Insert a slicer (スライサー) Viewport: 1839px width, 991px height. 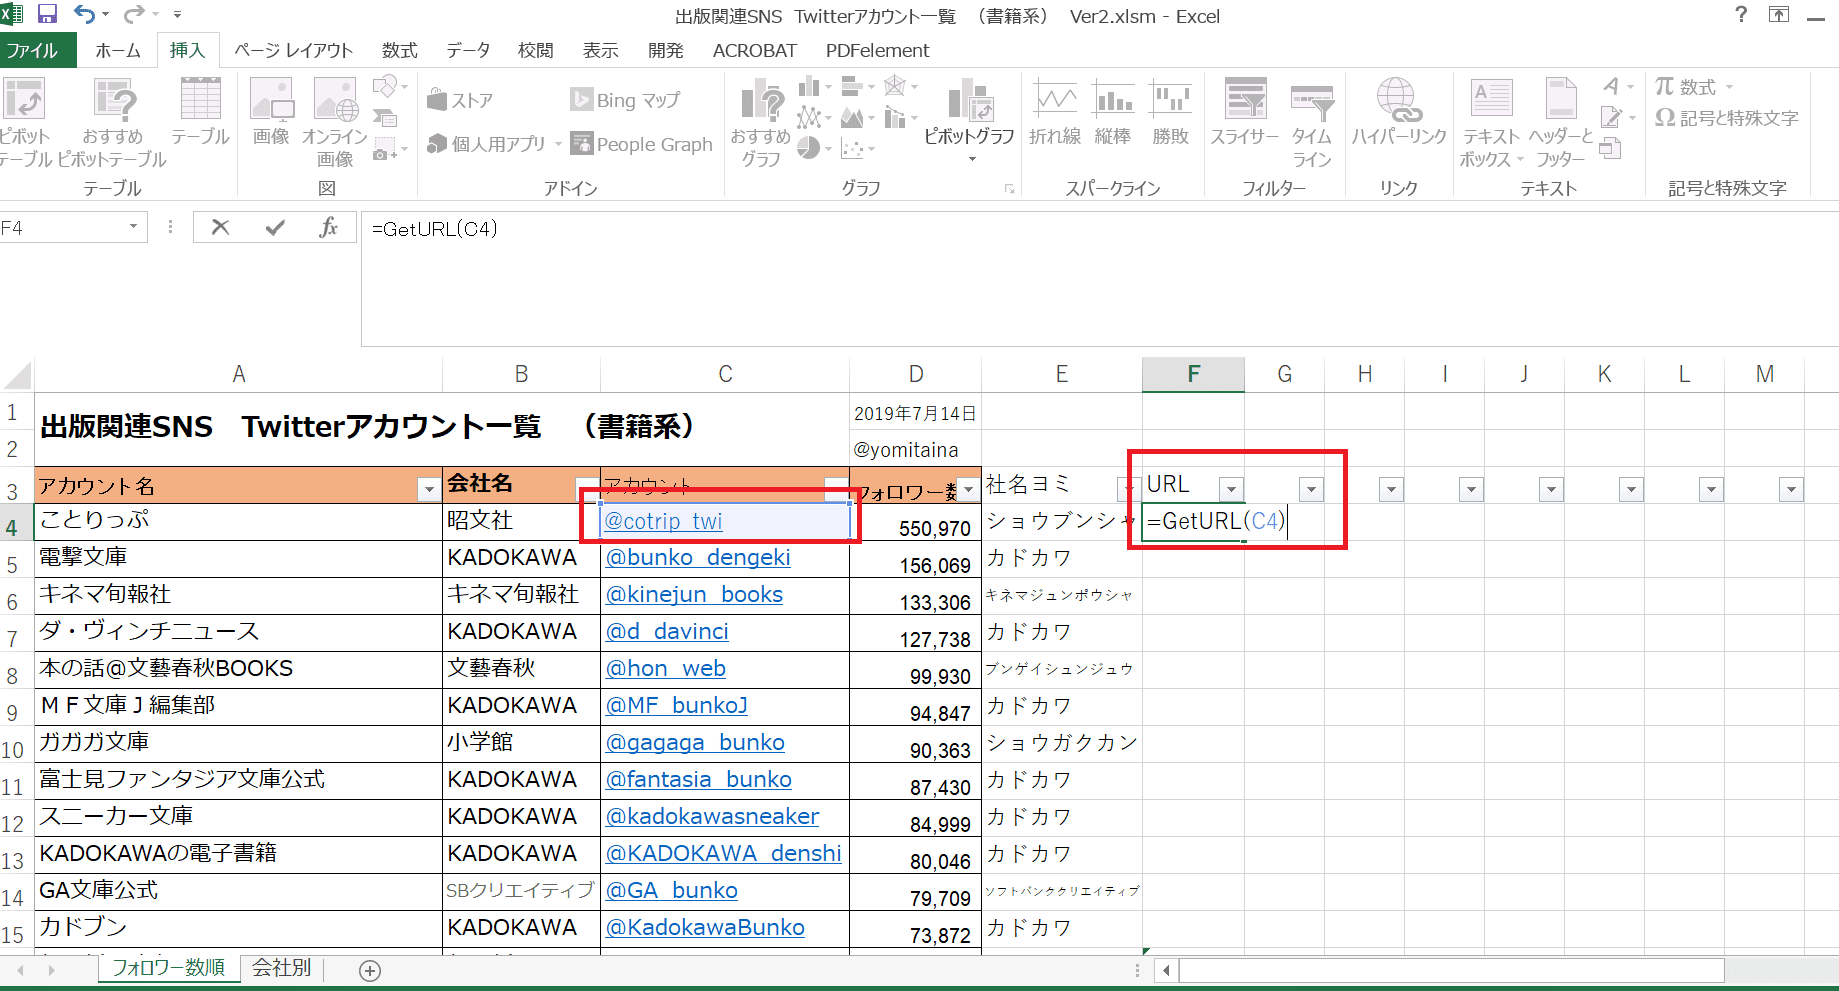click(x=1245, y=112)
